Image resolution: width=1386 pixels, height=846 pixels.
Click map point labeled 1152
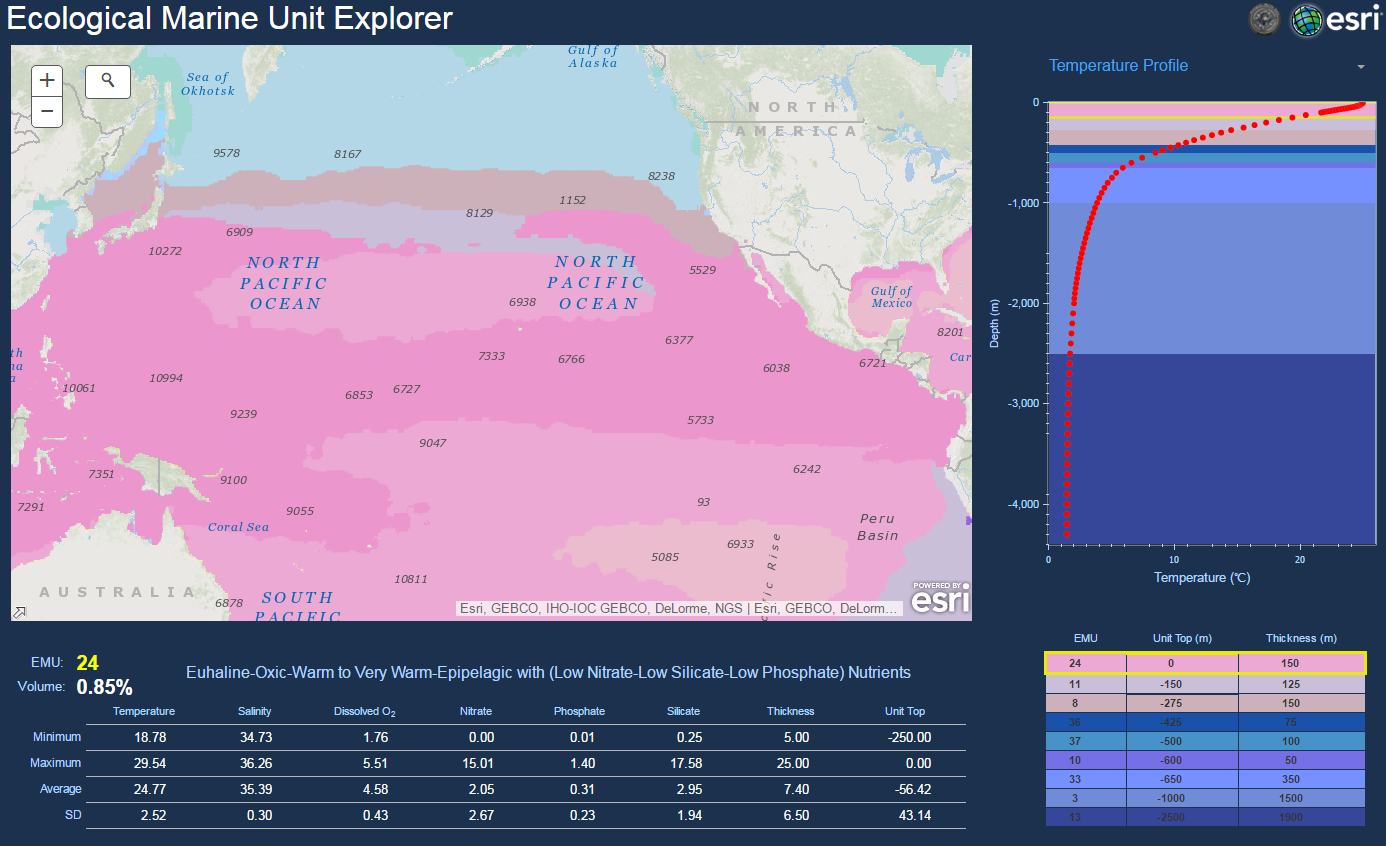(572, 200)
